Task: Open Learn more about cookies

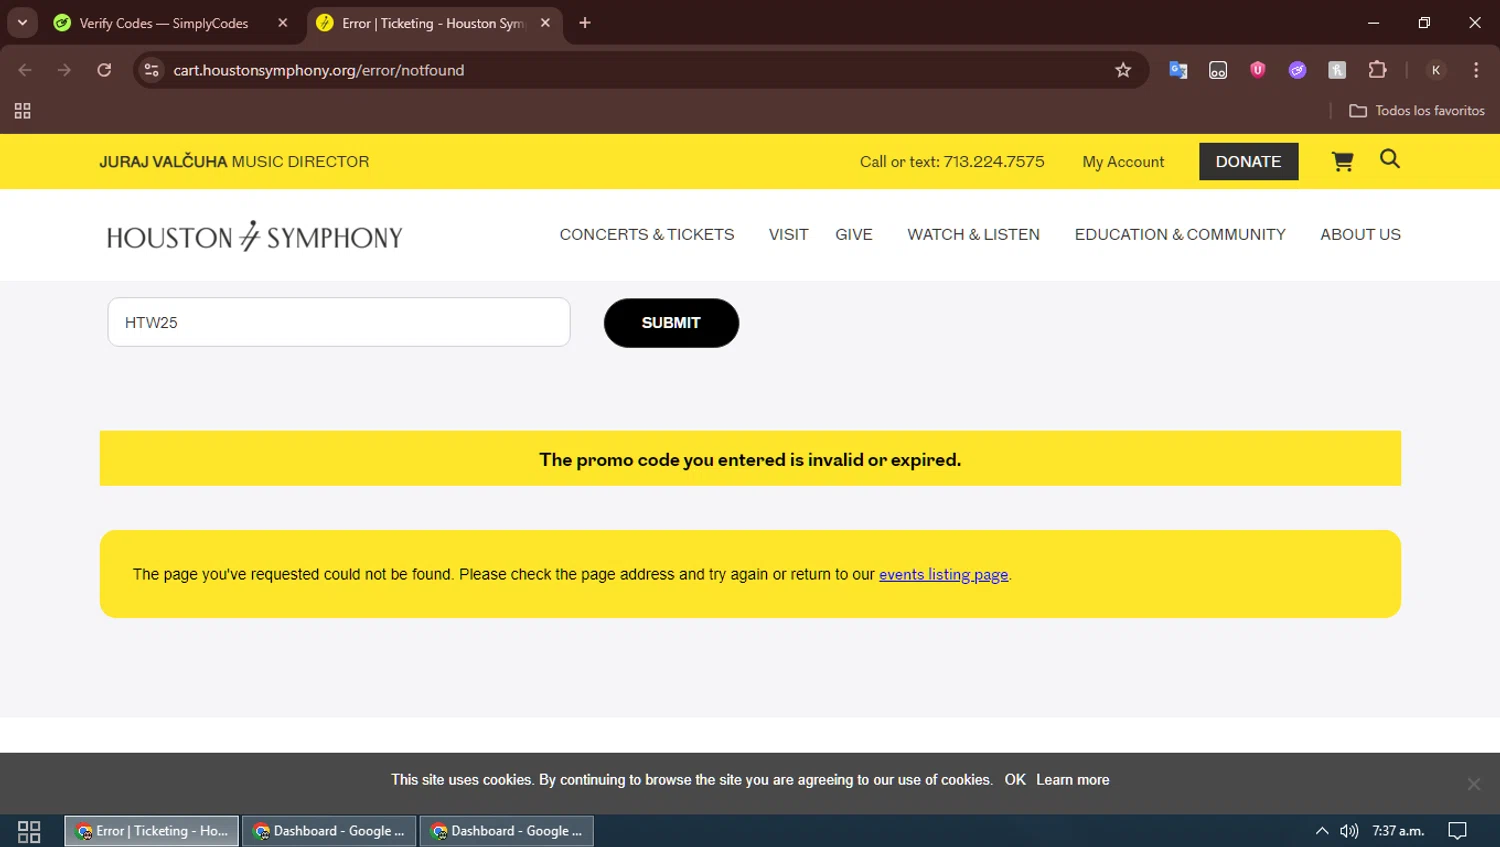Action: click(1072, 780)
